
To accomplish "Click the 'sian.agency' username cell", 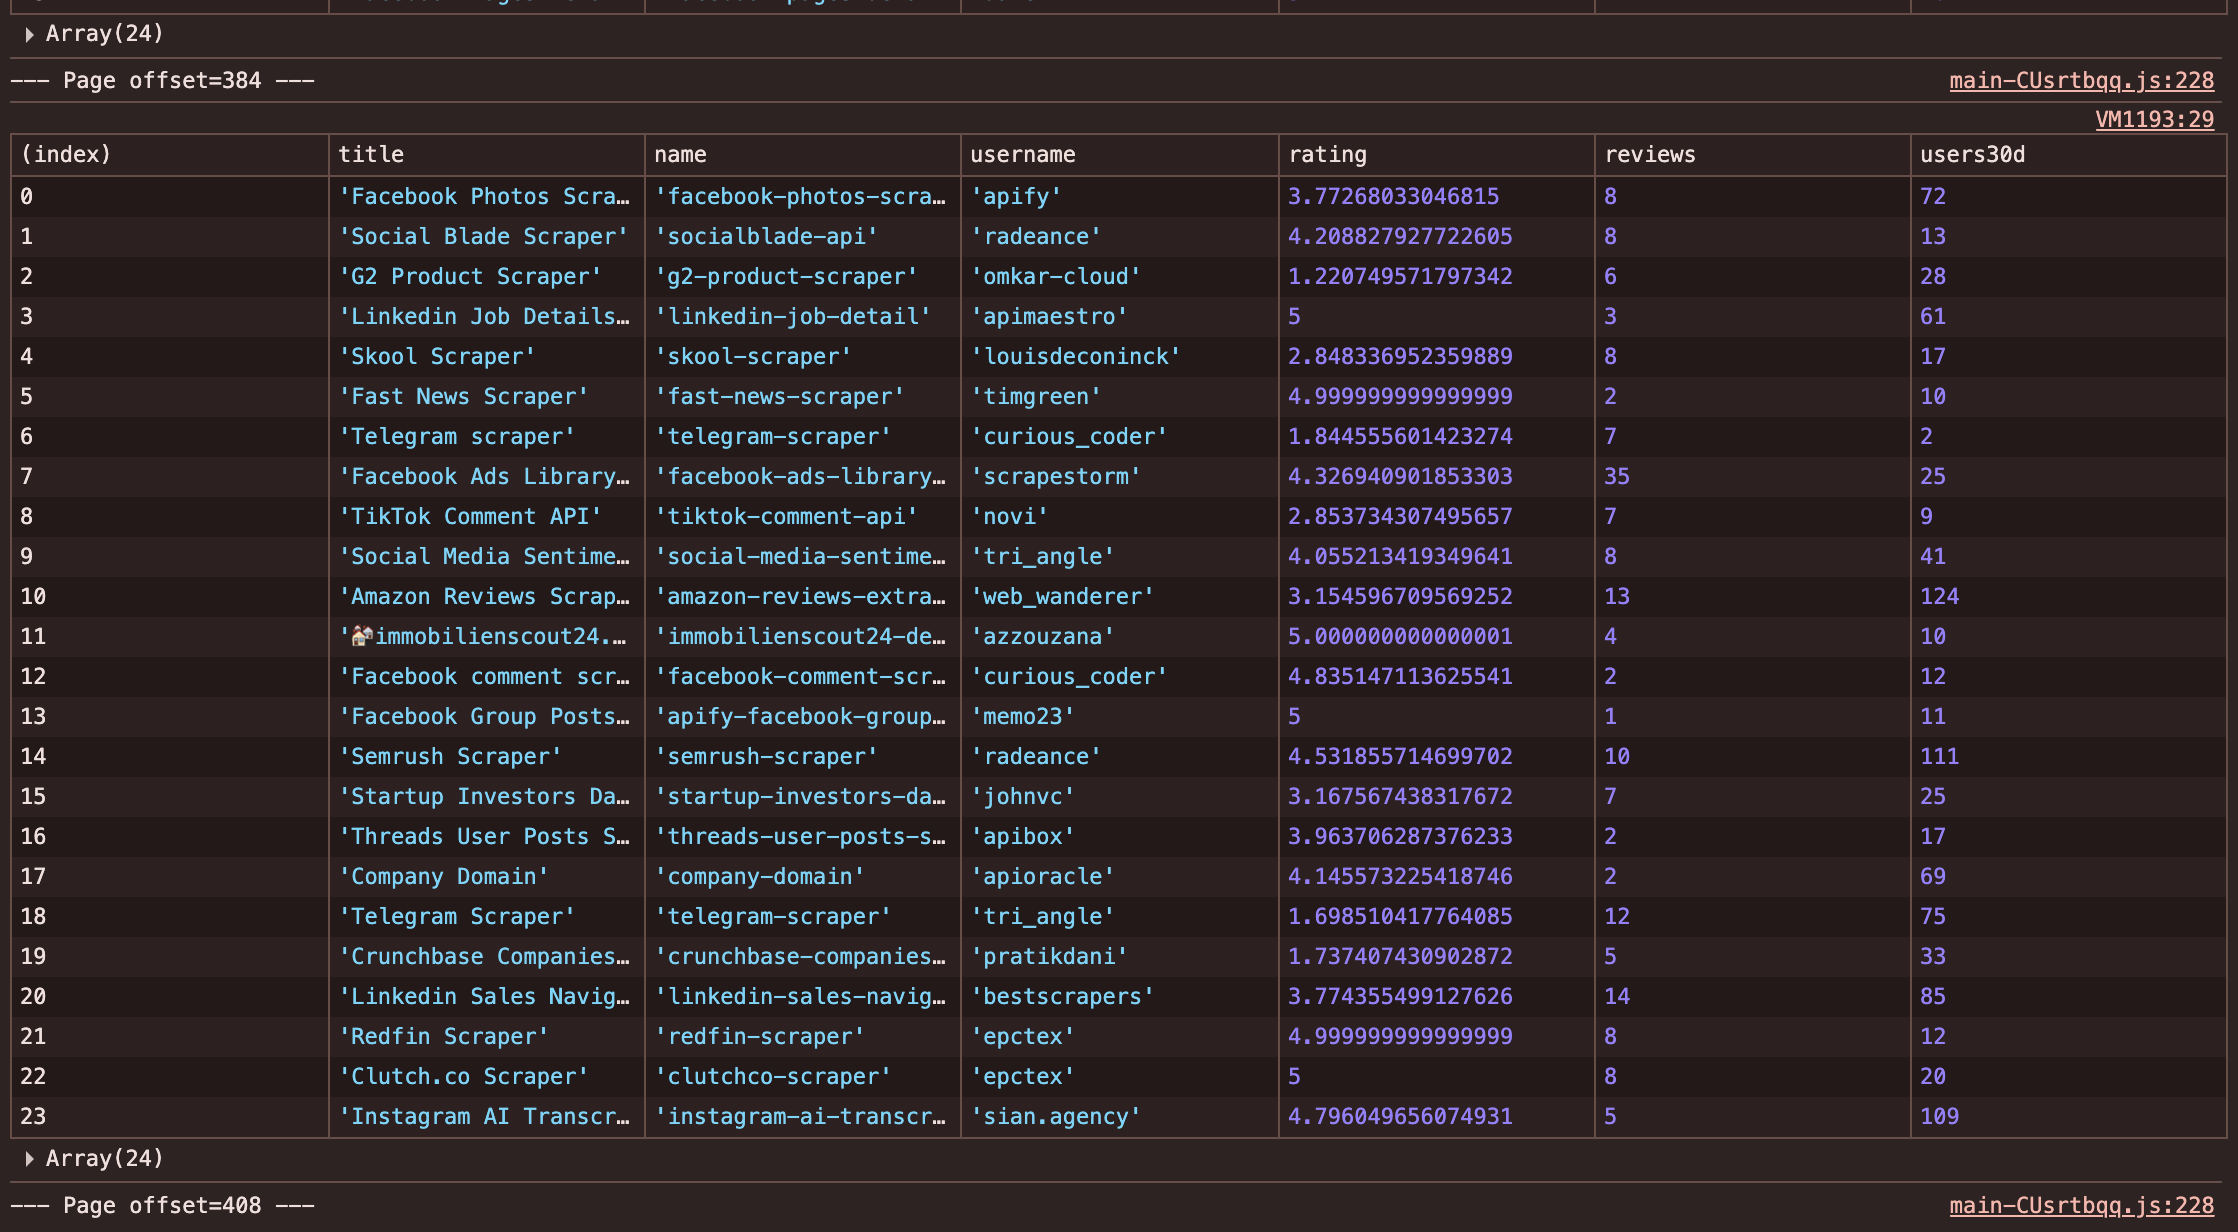I will [1119, 1116].
